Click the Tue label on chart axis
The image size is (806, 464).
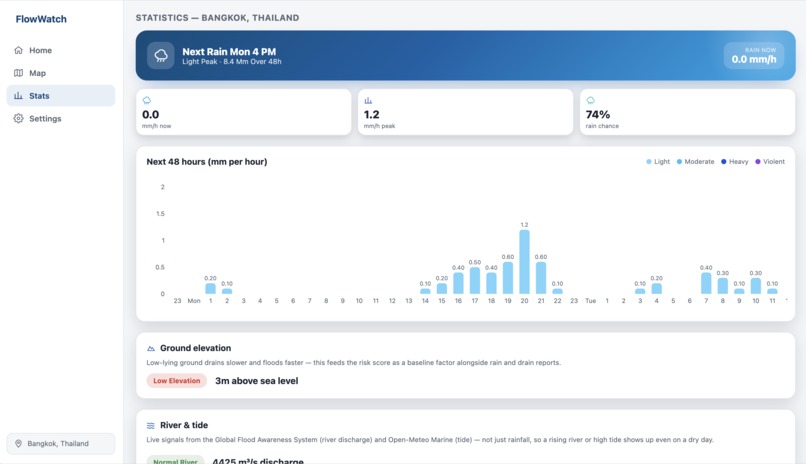(x=591, y=301)
